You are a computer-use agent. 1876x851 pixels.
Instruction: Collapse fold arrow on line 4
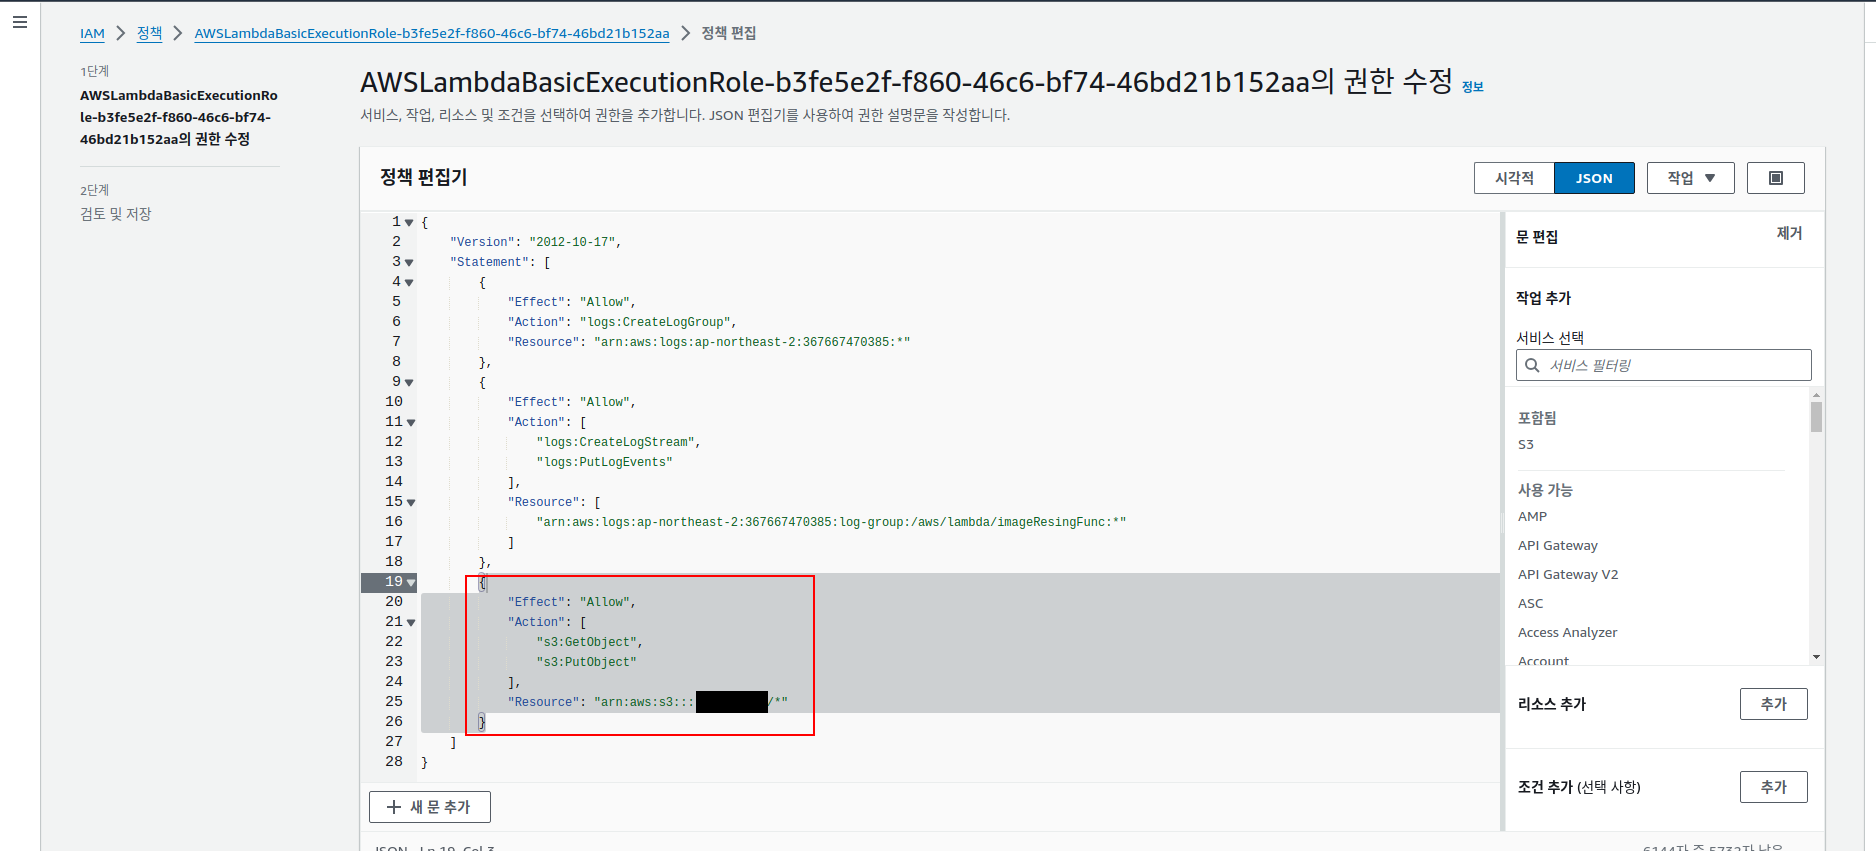[x=409, y=283]
